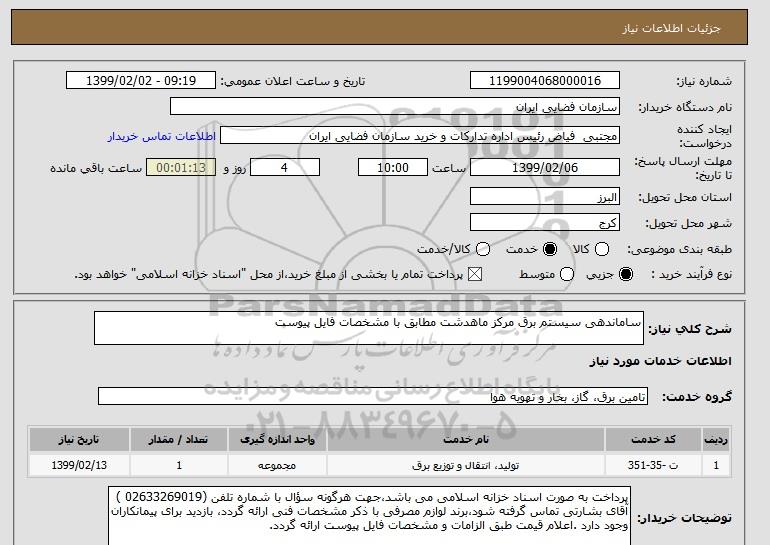Screen dimensions: 770x545
Task: Click the announcement date field 1399/02/02 - 09:19
Action: click(141, 81)
